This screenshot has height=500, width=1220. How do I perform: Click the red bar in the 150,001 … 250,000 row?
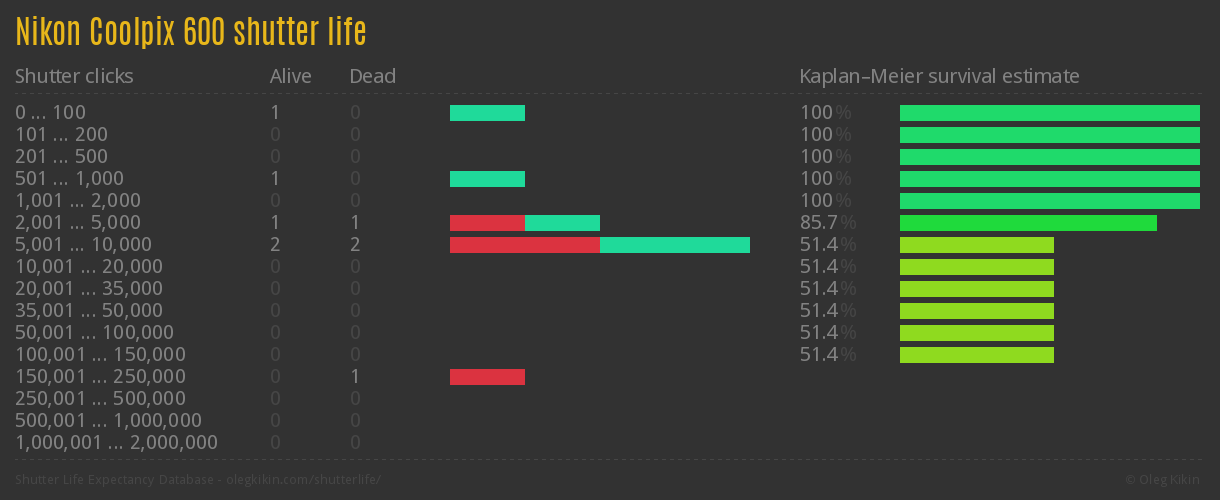point(487,377)
